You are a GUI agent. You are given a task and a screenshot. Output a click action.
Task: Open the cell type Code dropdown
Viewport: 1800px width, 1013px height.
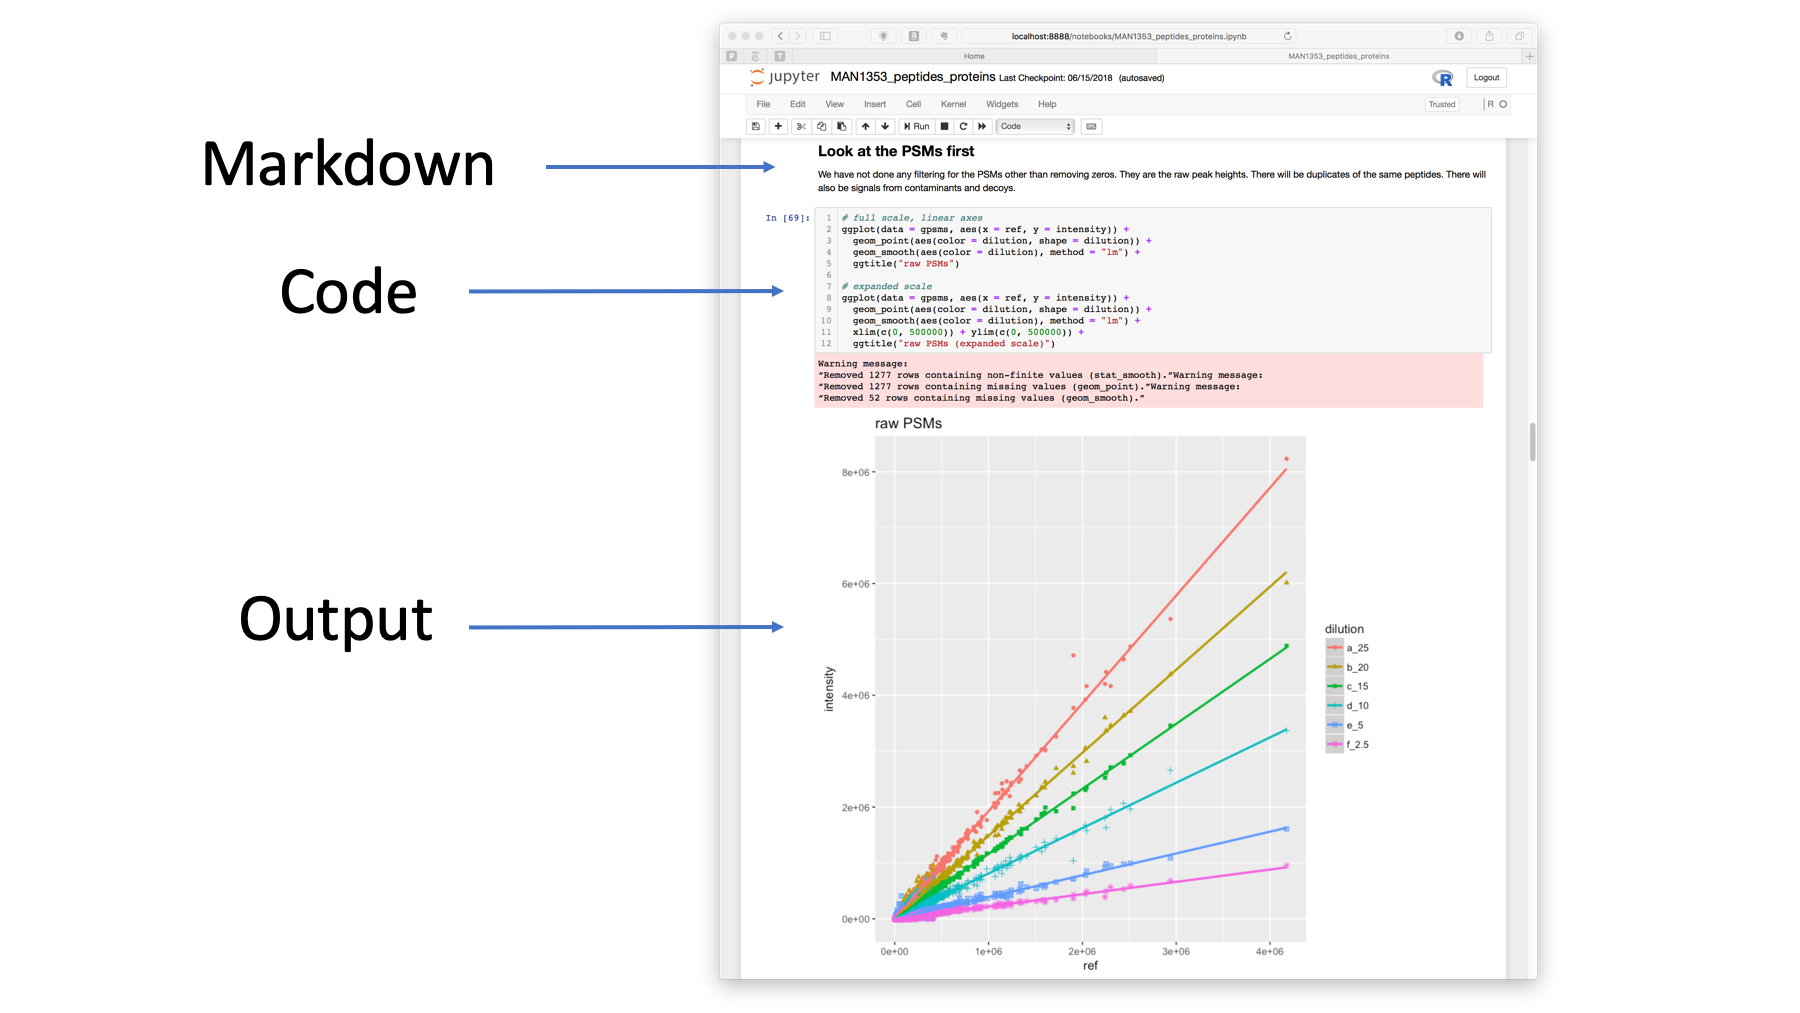[1035, 126]
